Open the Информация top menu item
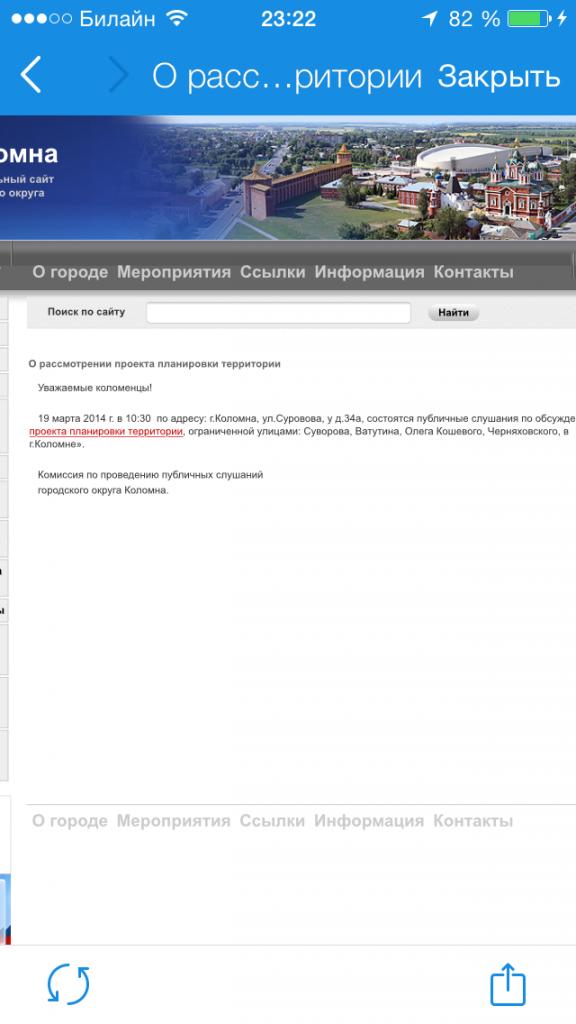This screenshot has height=1024, width=576. 369,272
